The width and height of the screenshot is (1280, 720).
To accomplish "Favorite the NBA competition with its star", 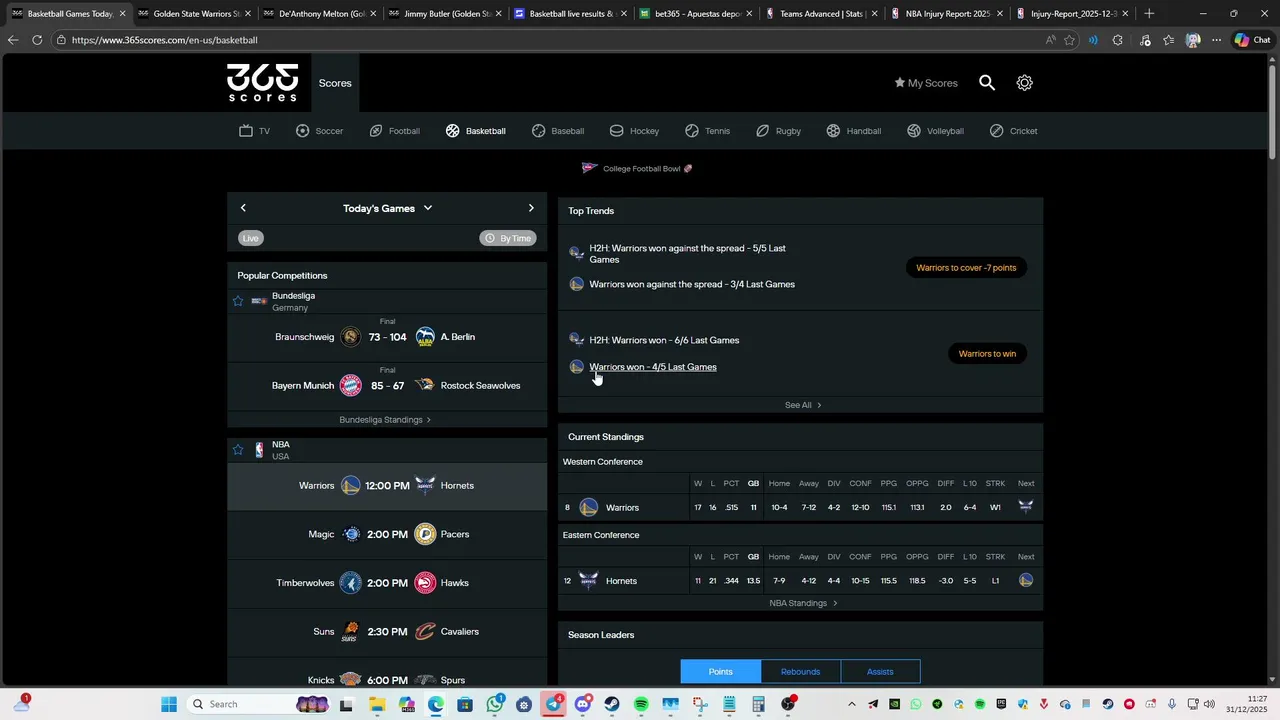I will click(238, 450).
